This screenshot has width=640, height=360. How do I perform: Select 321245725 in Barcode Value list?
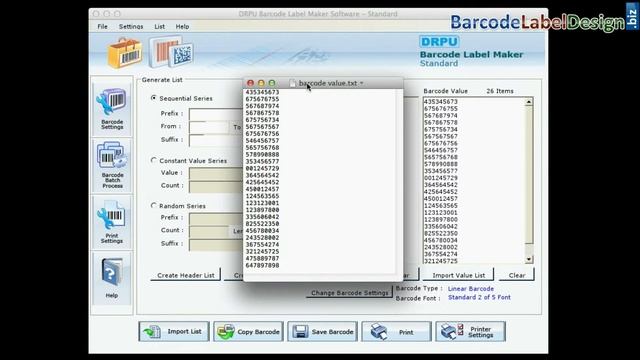tap(440, 261)
